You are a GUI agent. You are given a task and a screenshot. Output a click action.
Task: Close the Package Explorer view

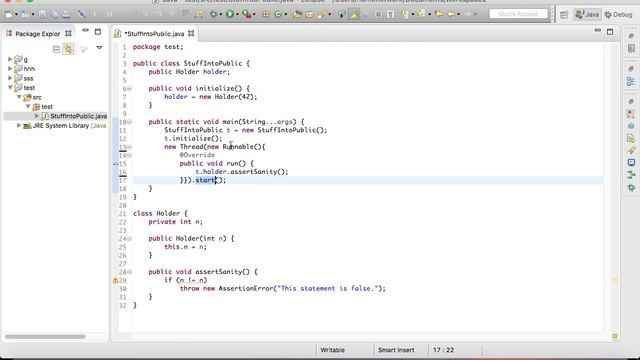click(69, 33)
